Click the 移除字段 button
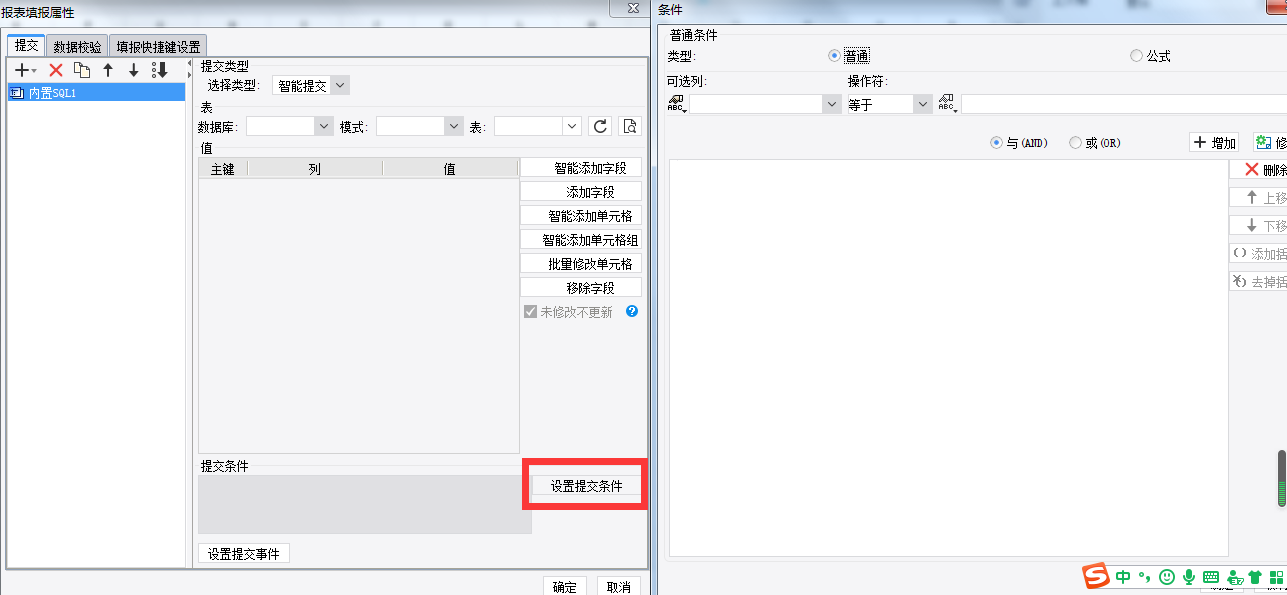The image size is (1287, 595). (581, 288)
